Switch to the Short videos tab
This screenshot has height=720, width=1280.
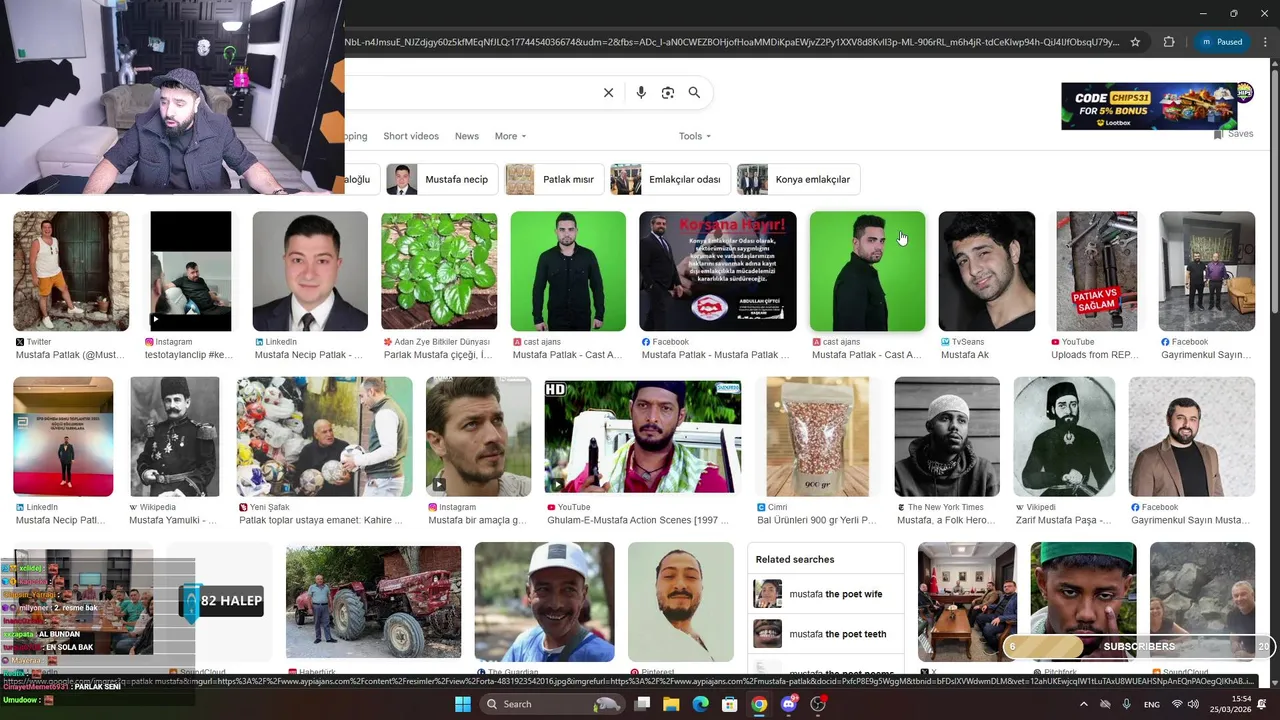(411, 136)
